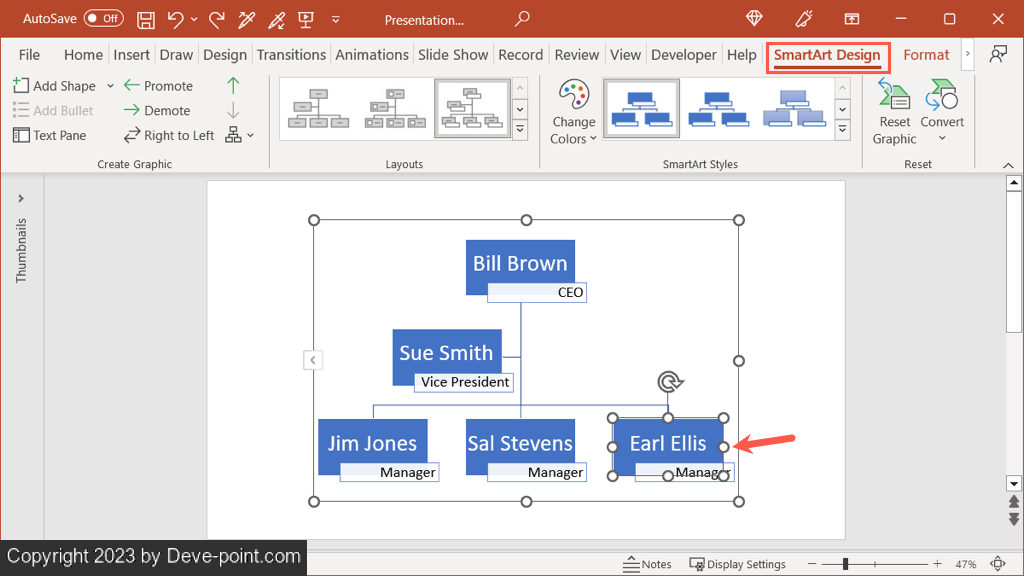Click Display Settings in status bar
The width and height of the screenshot is (1024, 576).
pyautogui.click(x=737, y=564)
